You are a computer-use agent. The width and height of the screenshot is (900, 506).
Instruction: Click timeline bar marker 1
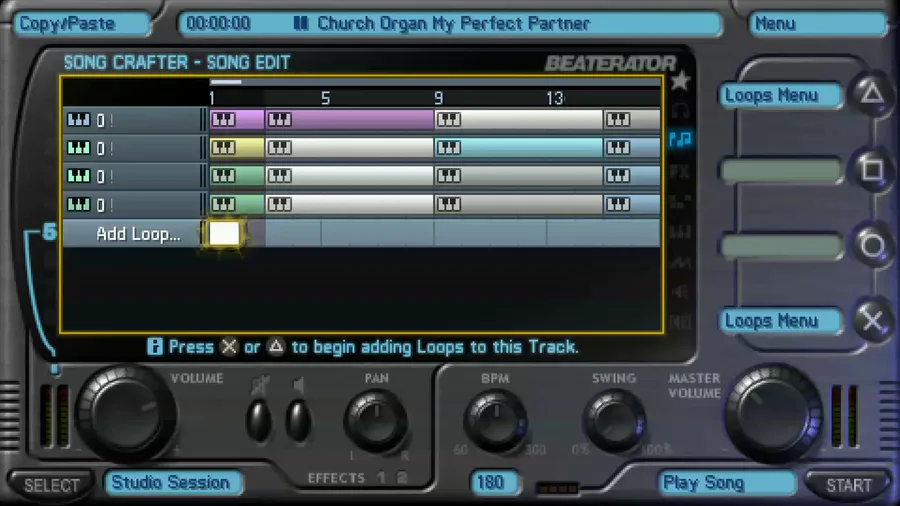[212, 99]
